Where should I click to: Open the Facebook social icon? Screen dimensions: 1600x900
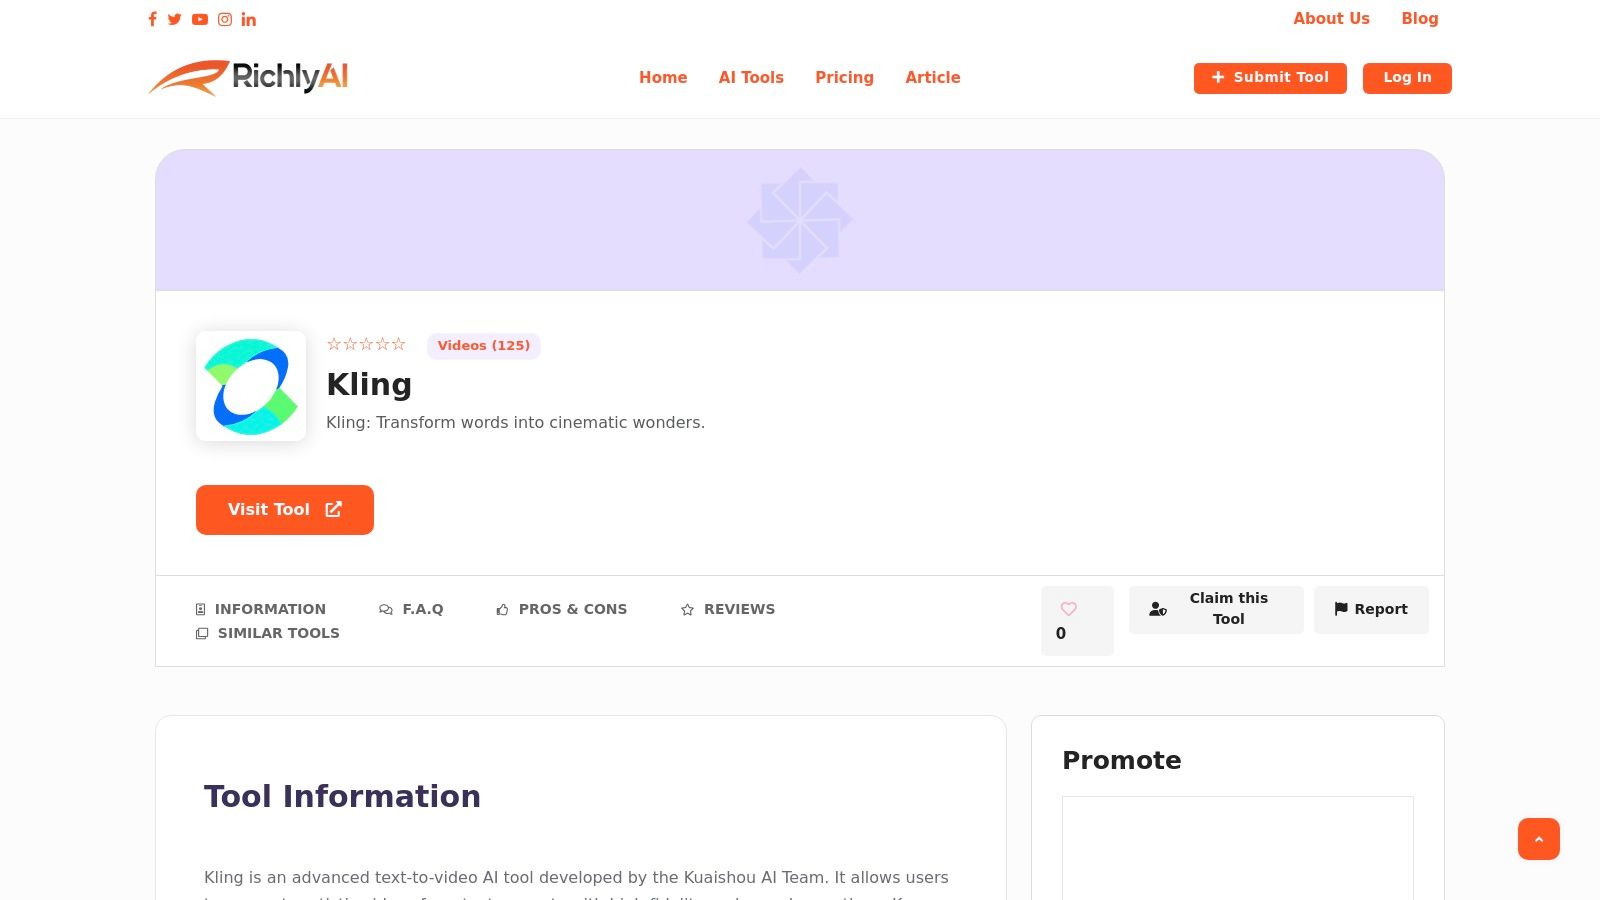tap(152, 19)
